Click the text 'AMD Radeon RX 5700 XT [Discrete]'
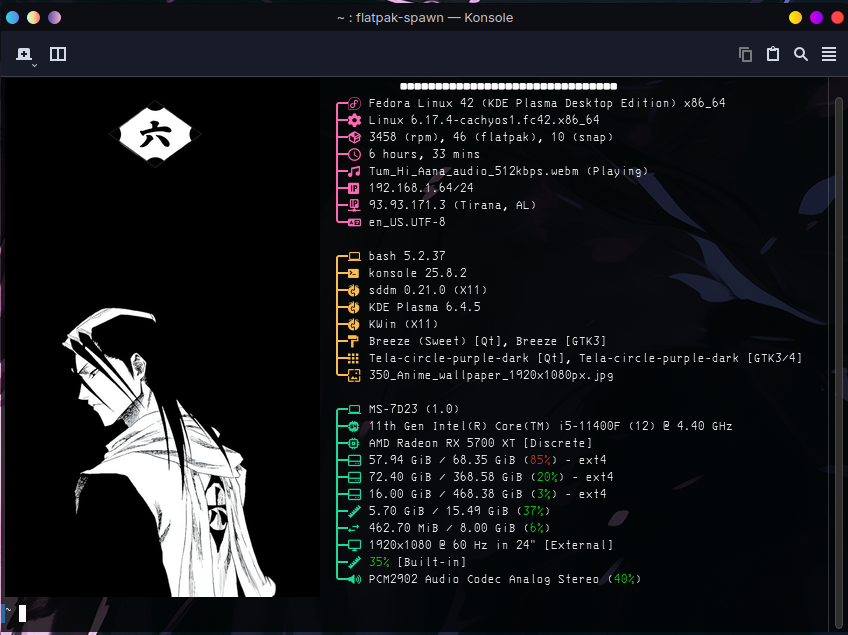 coord(480,443)
